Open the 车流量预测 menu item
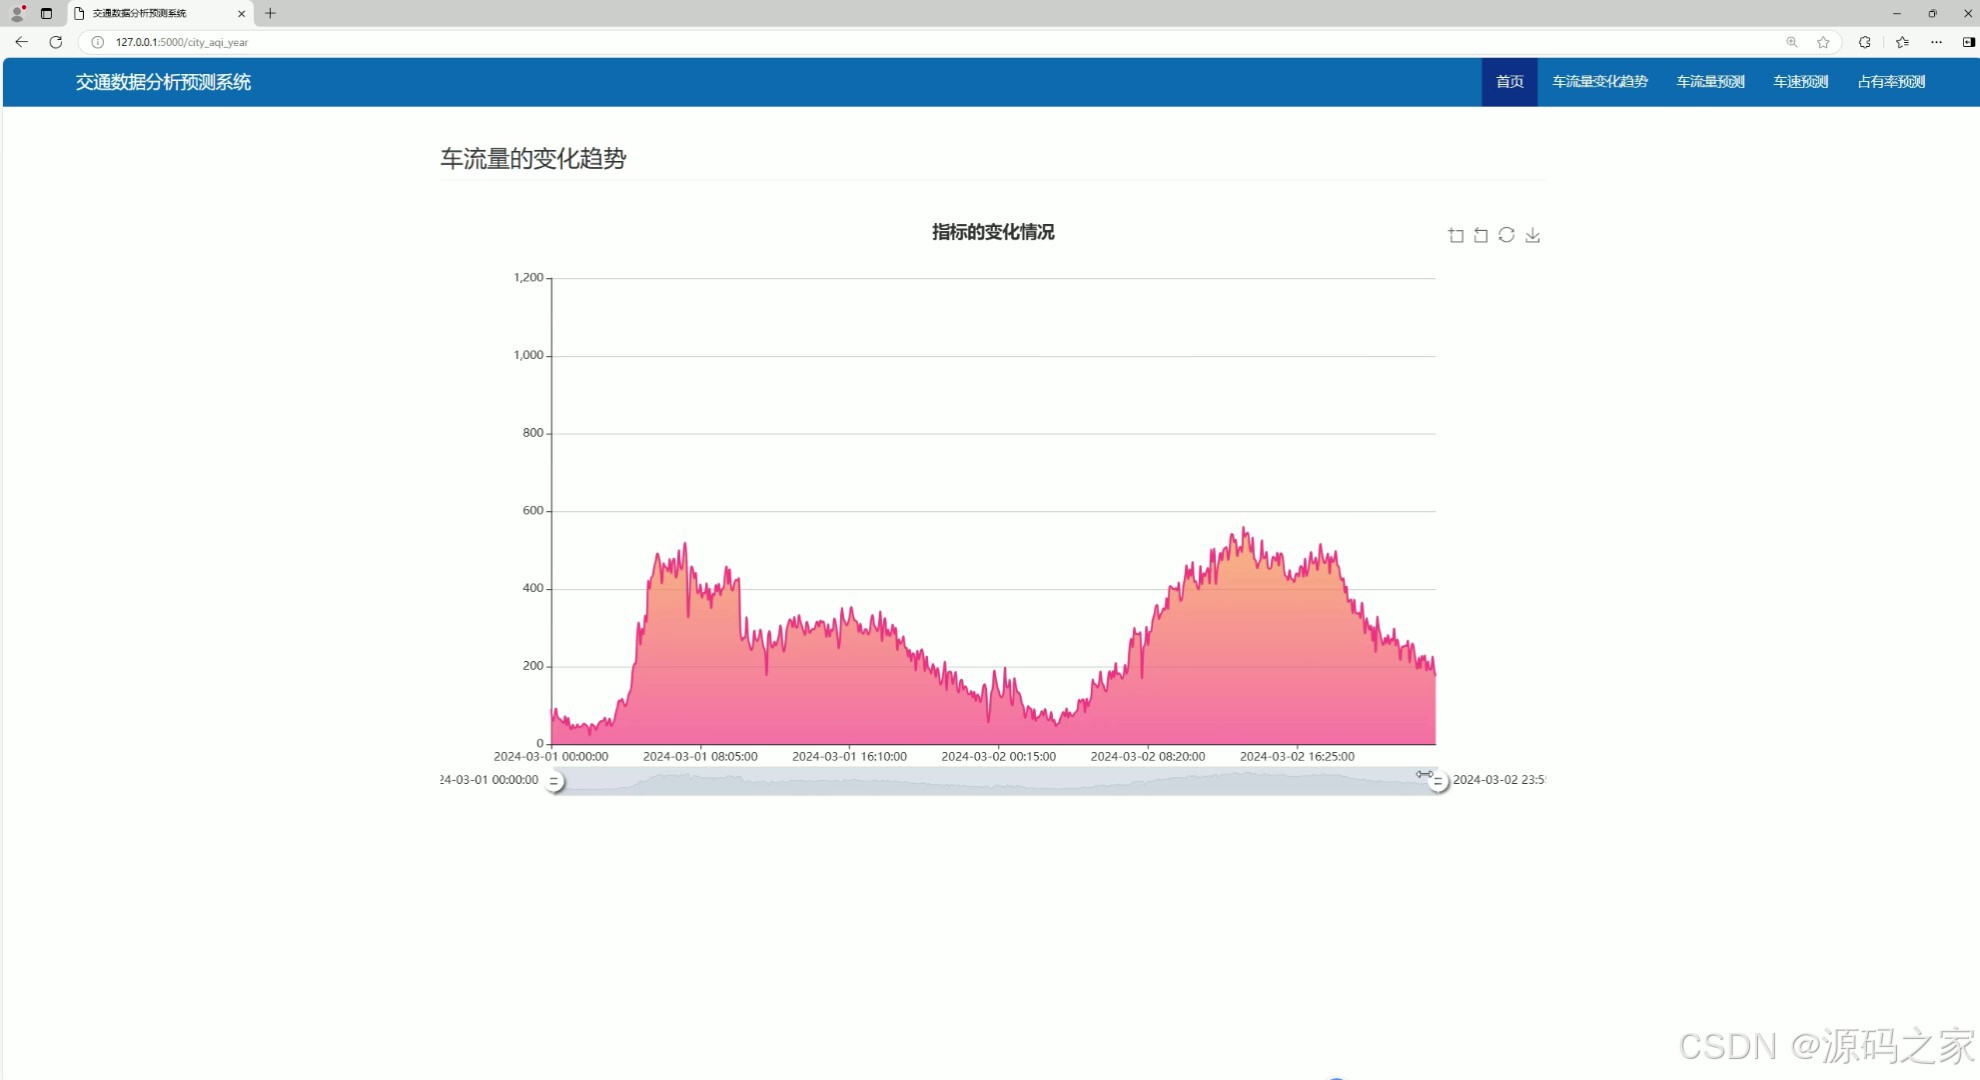 point(1710,82)
